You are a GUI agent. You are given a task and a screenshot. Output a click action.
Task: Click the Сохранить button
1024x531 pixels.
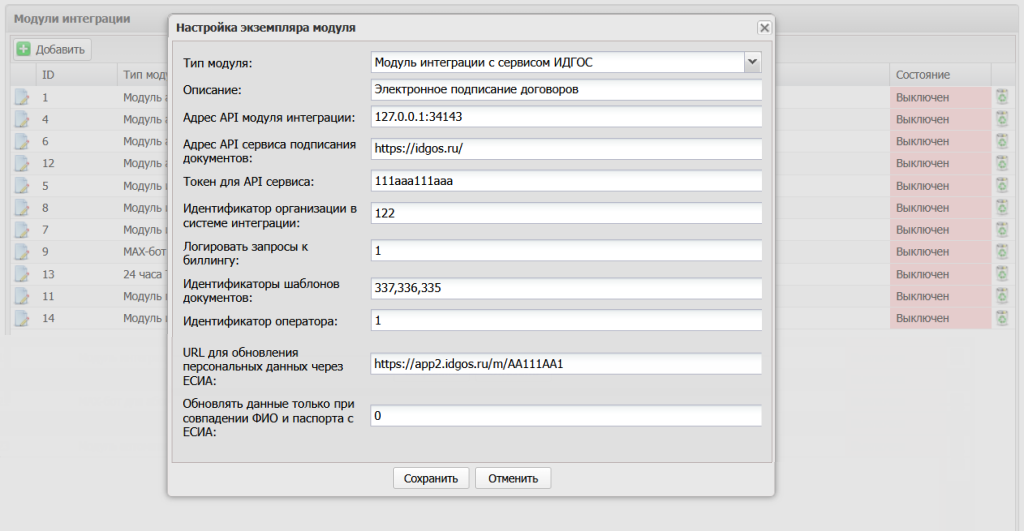tap(431, 478)
